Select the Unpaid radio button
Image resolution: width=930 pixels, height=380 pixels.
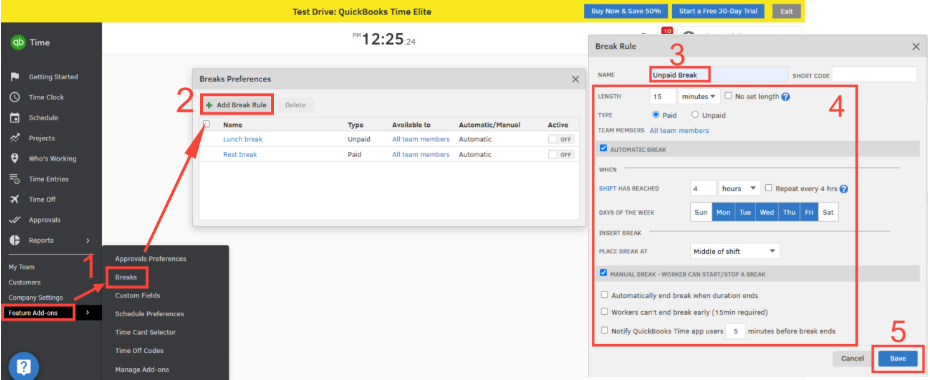coord(695,115)
